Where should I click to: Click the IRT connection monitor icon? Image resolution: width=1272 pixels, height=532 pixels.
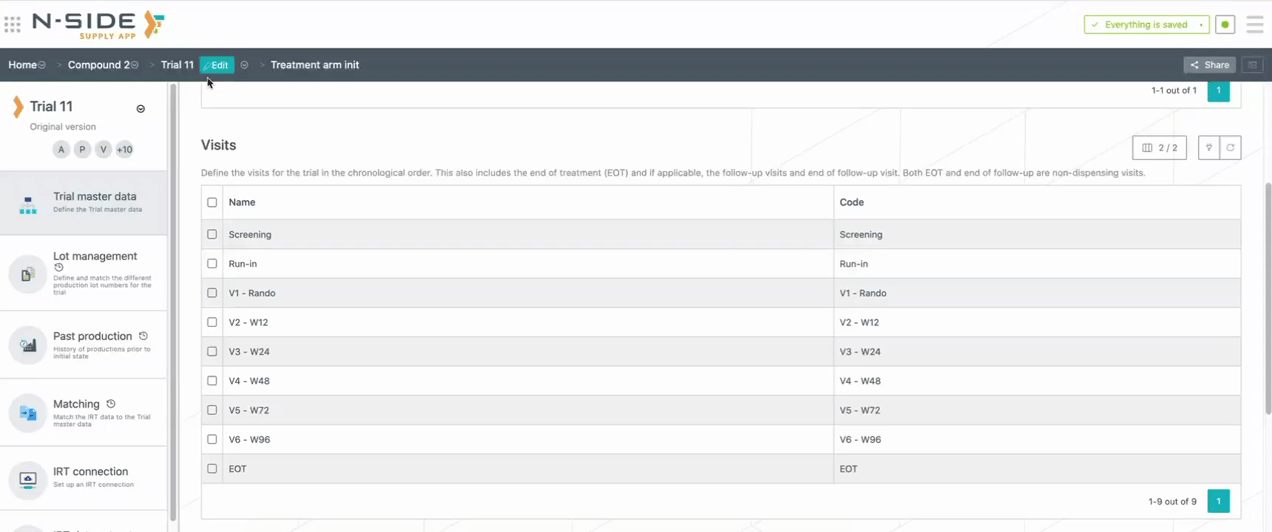tap(28, 480)
